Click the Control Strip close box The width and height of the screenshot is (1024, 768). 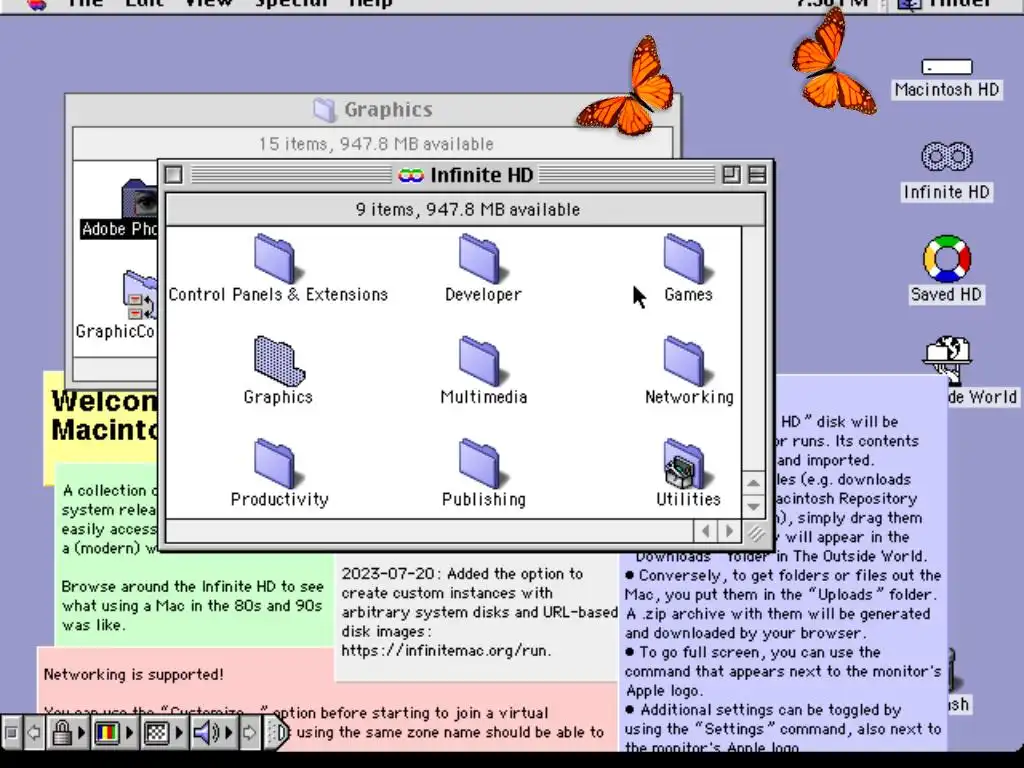pyautogui.click(x=11, y=733)
